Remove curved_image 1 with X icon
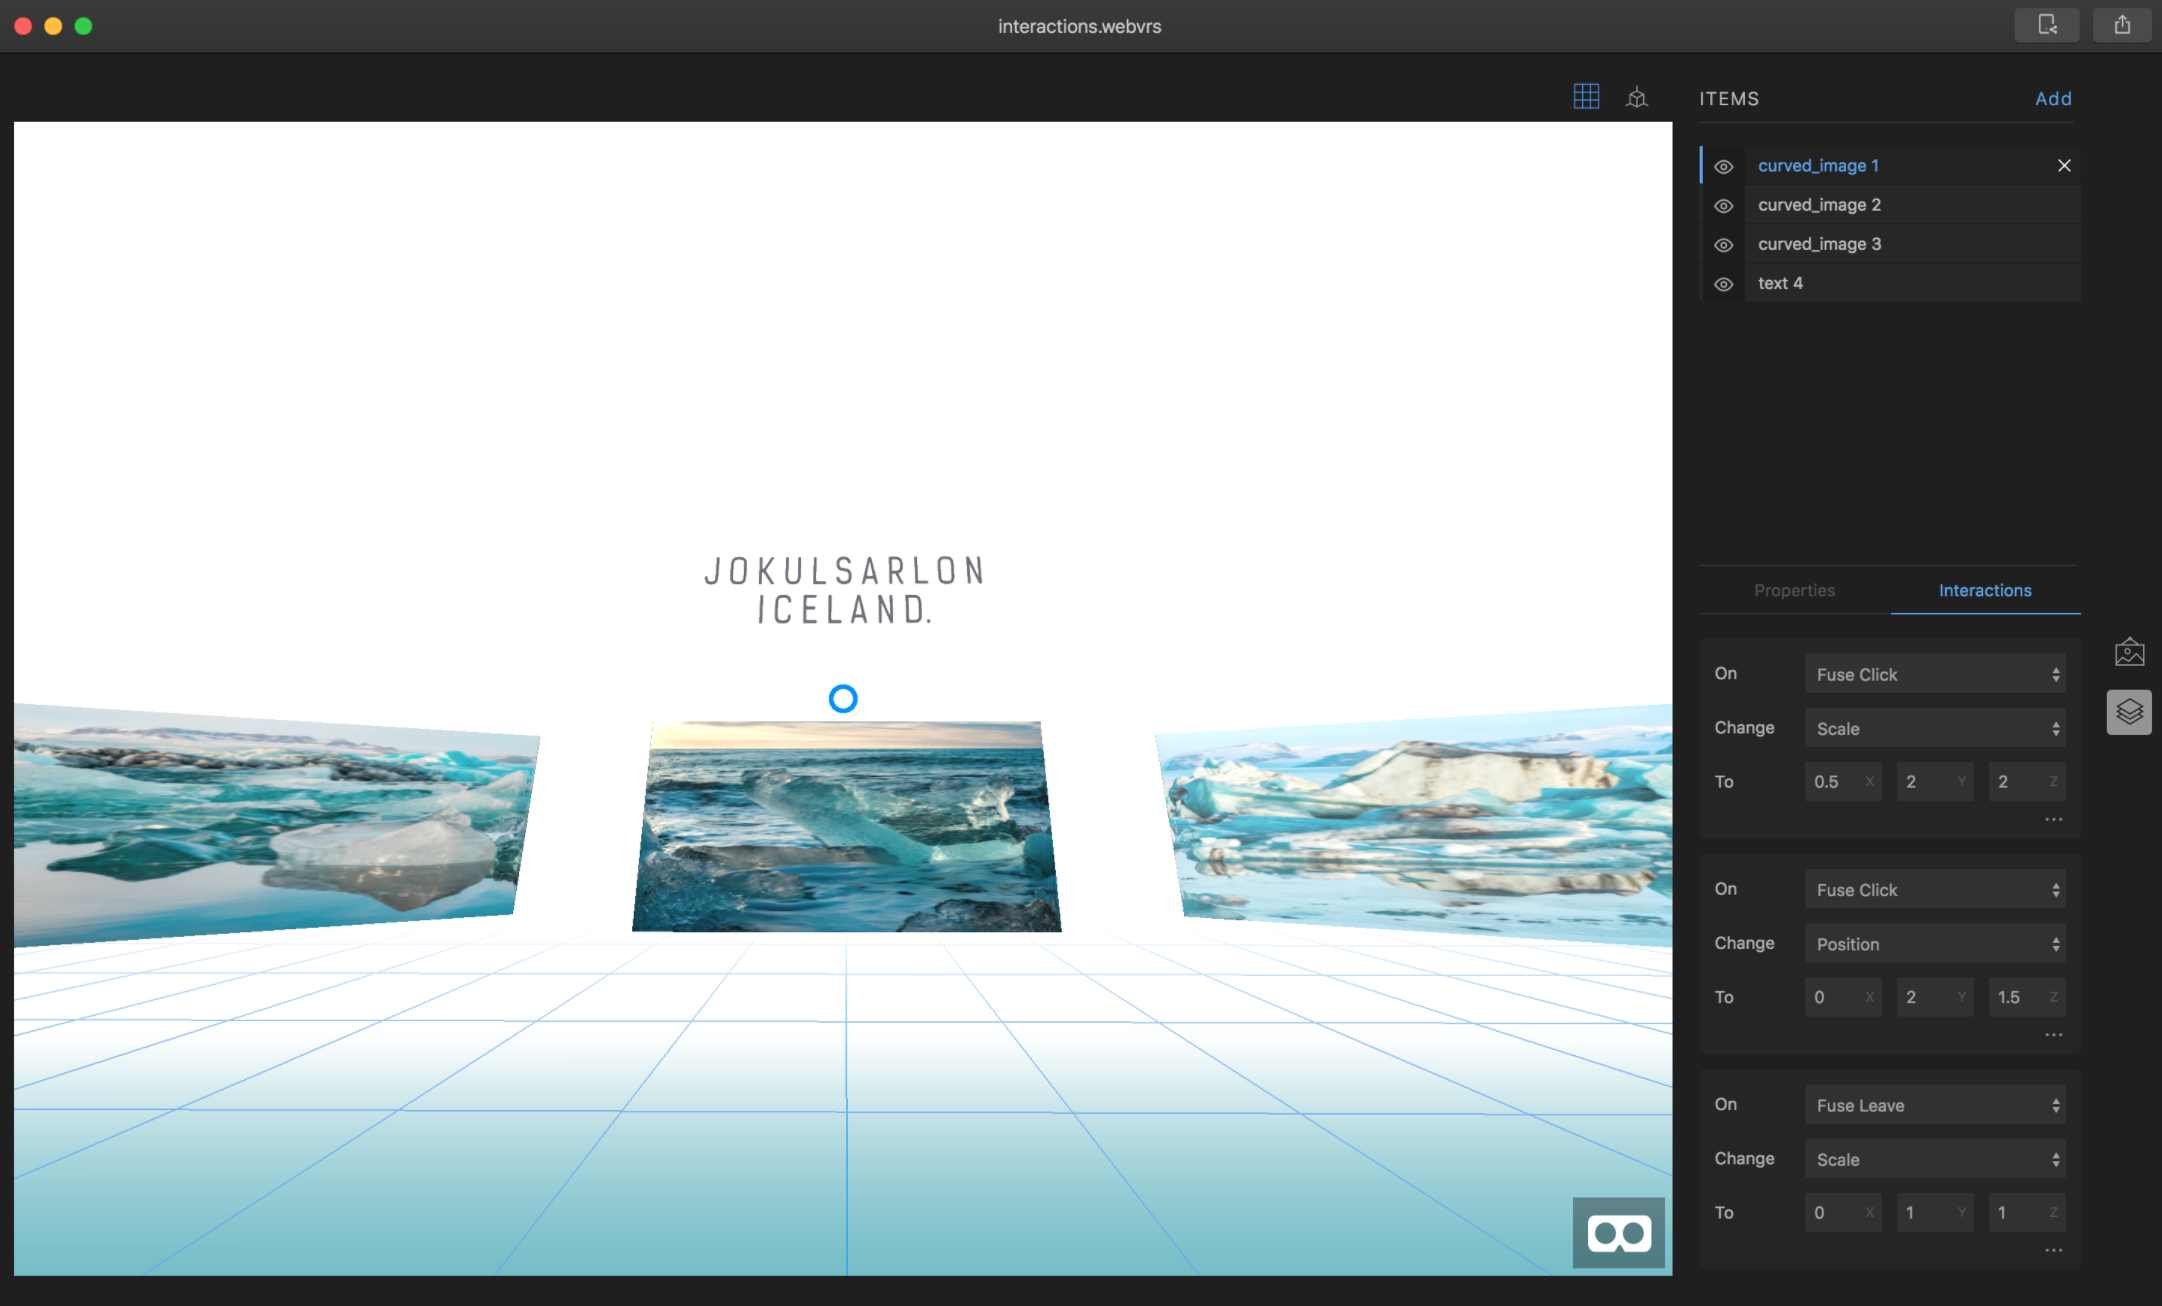Viewport: 2162px width, 1306px height. point(2064,166)
